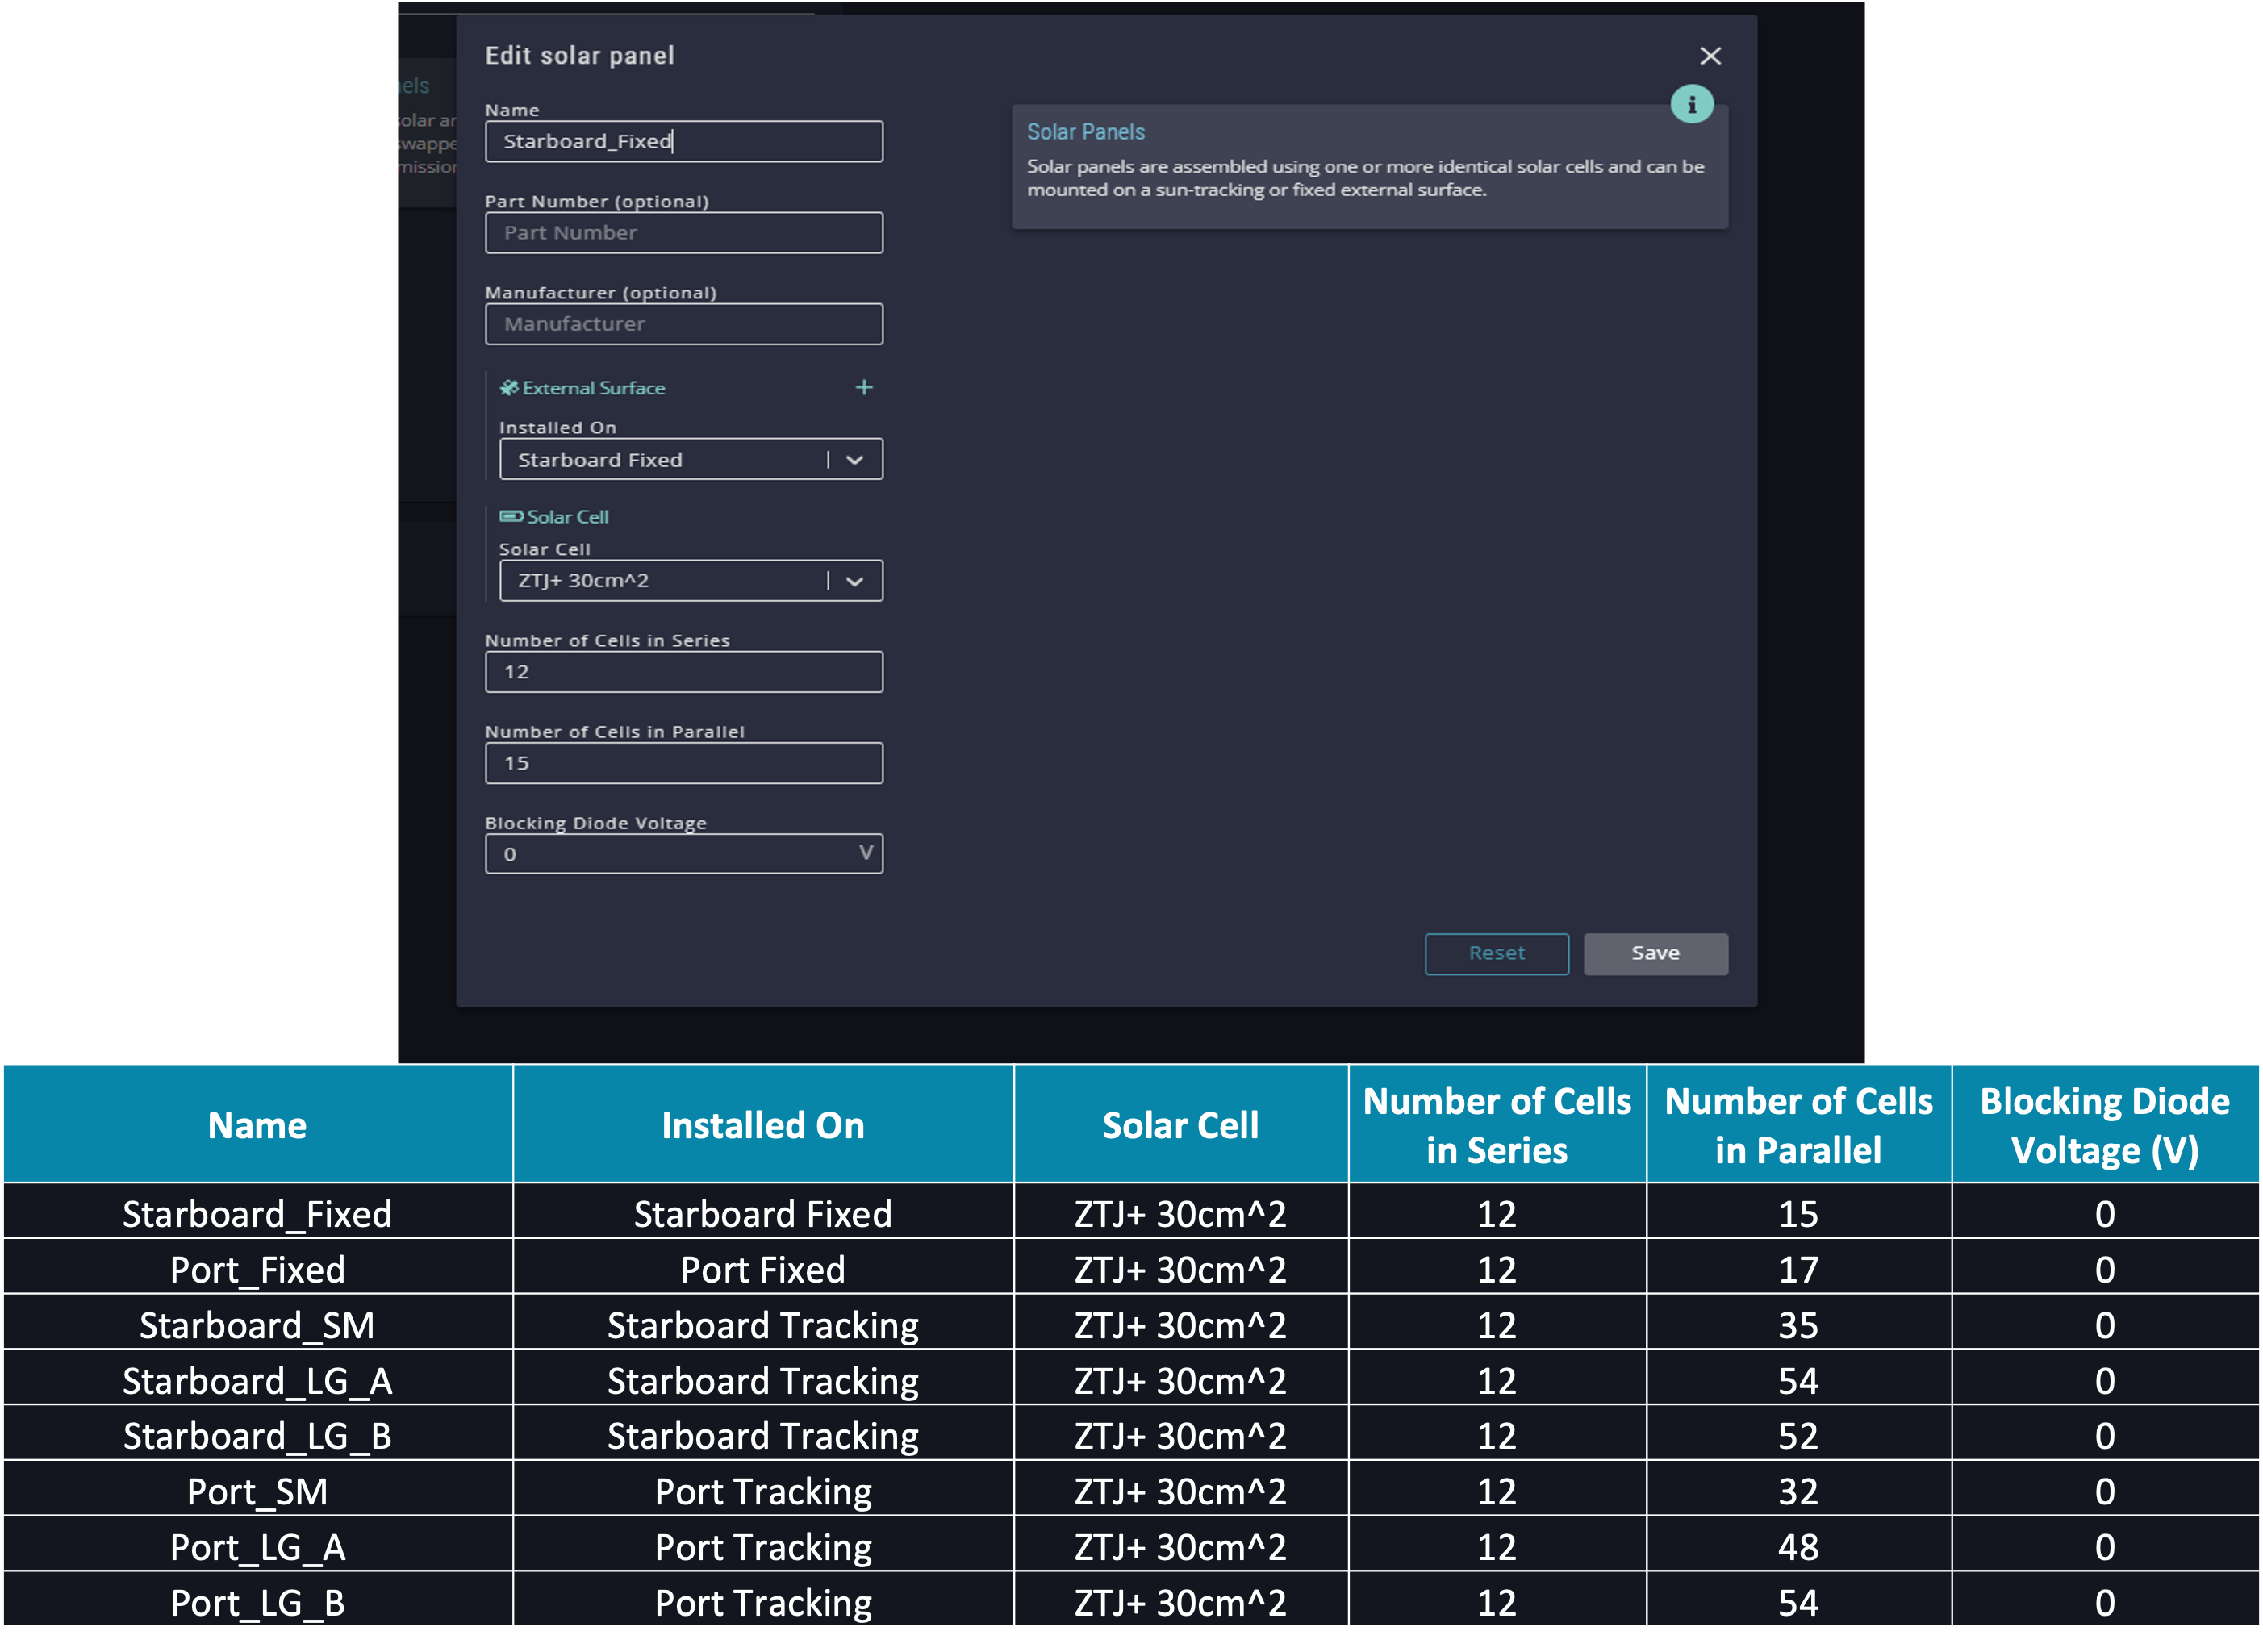Click Blocking Diode Voltage field
Screen dimensions: 2263x1652
[x=684, y=854]
